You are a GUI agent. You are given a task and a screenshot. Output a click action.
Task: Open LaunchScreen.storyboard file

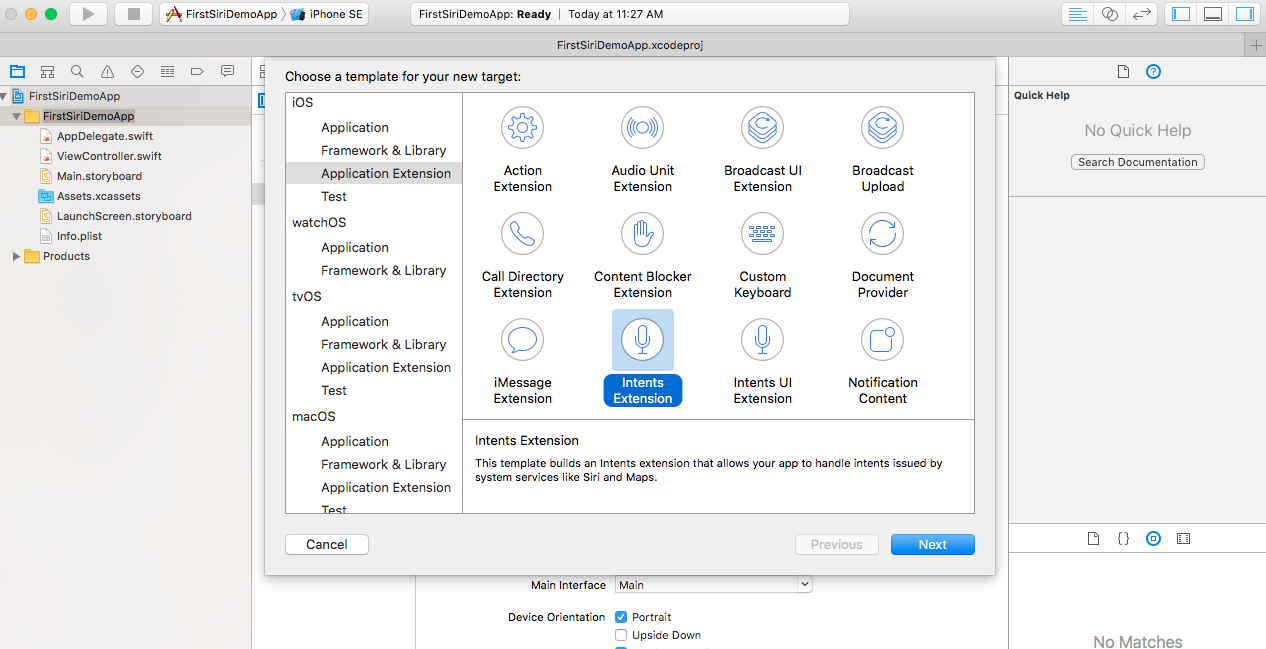click(x=124, y=216)
